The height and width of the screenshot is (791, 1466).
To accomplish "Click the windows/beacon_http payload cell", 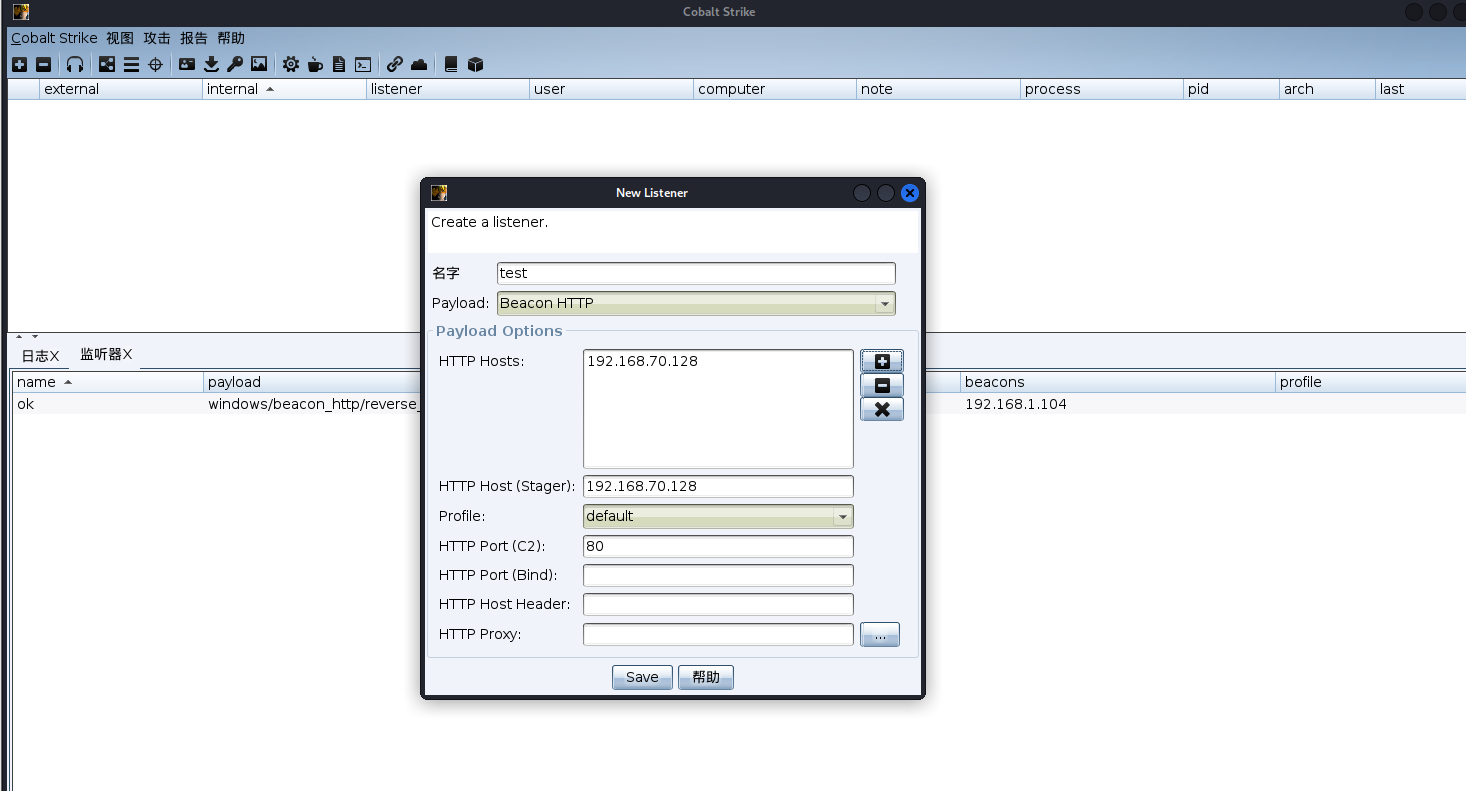I will click(x=314, y=404).
